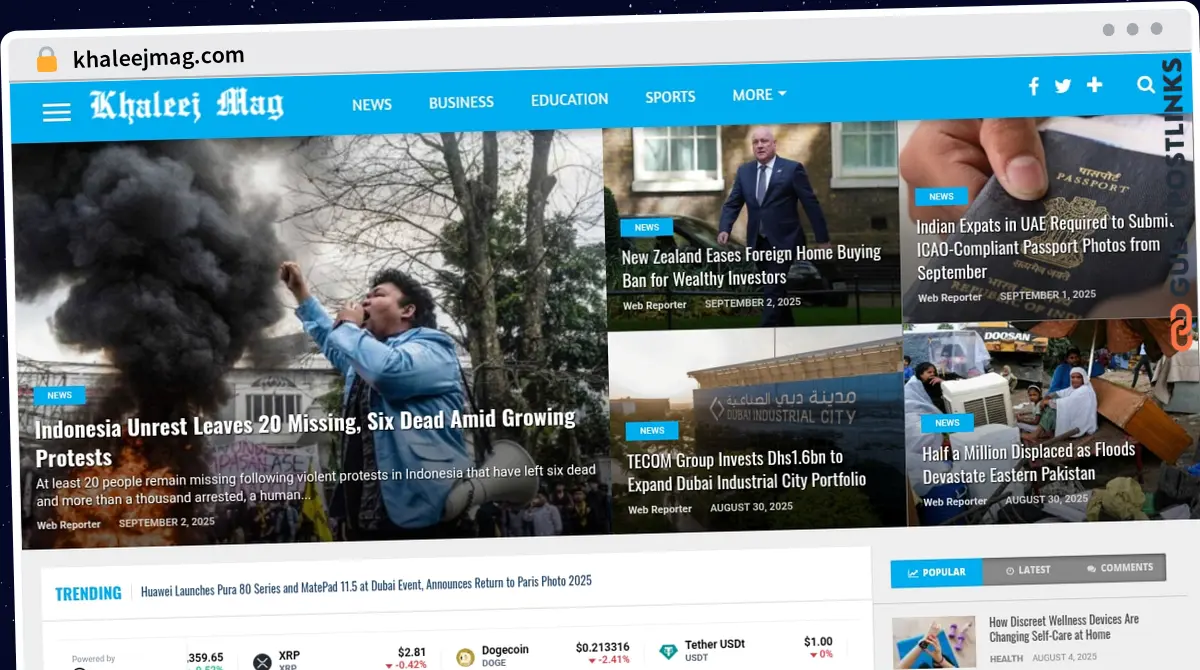Open trending Huawei Pura 80 Series headline

[x=366, y=587]
